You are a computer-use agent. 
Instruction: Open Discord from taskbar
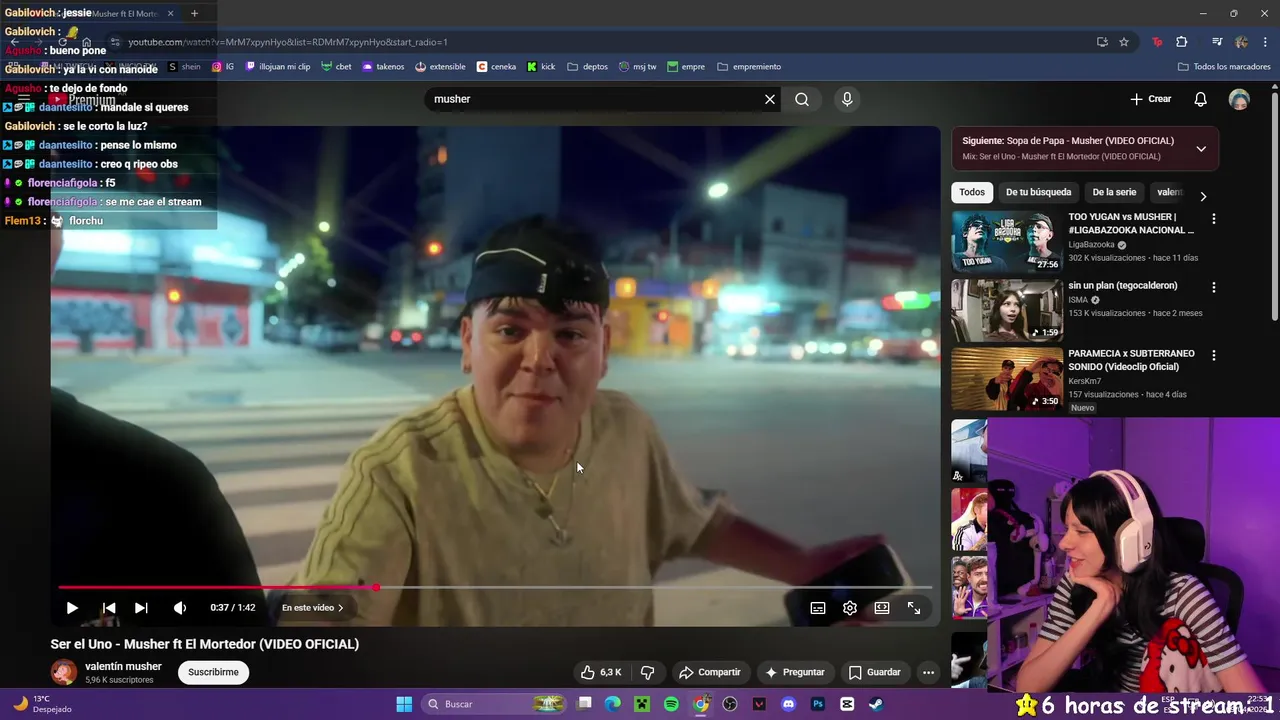coord(789,704)
